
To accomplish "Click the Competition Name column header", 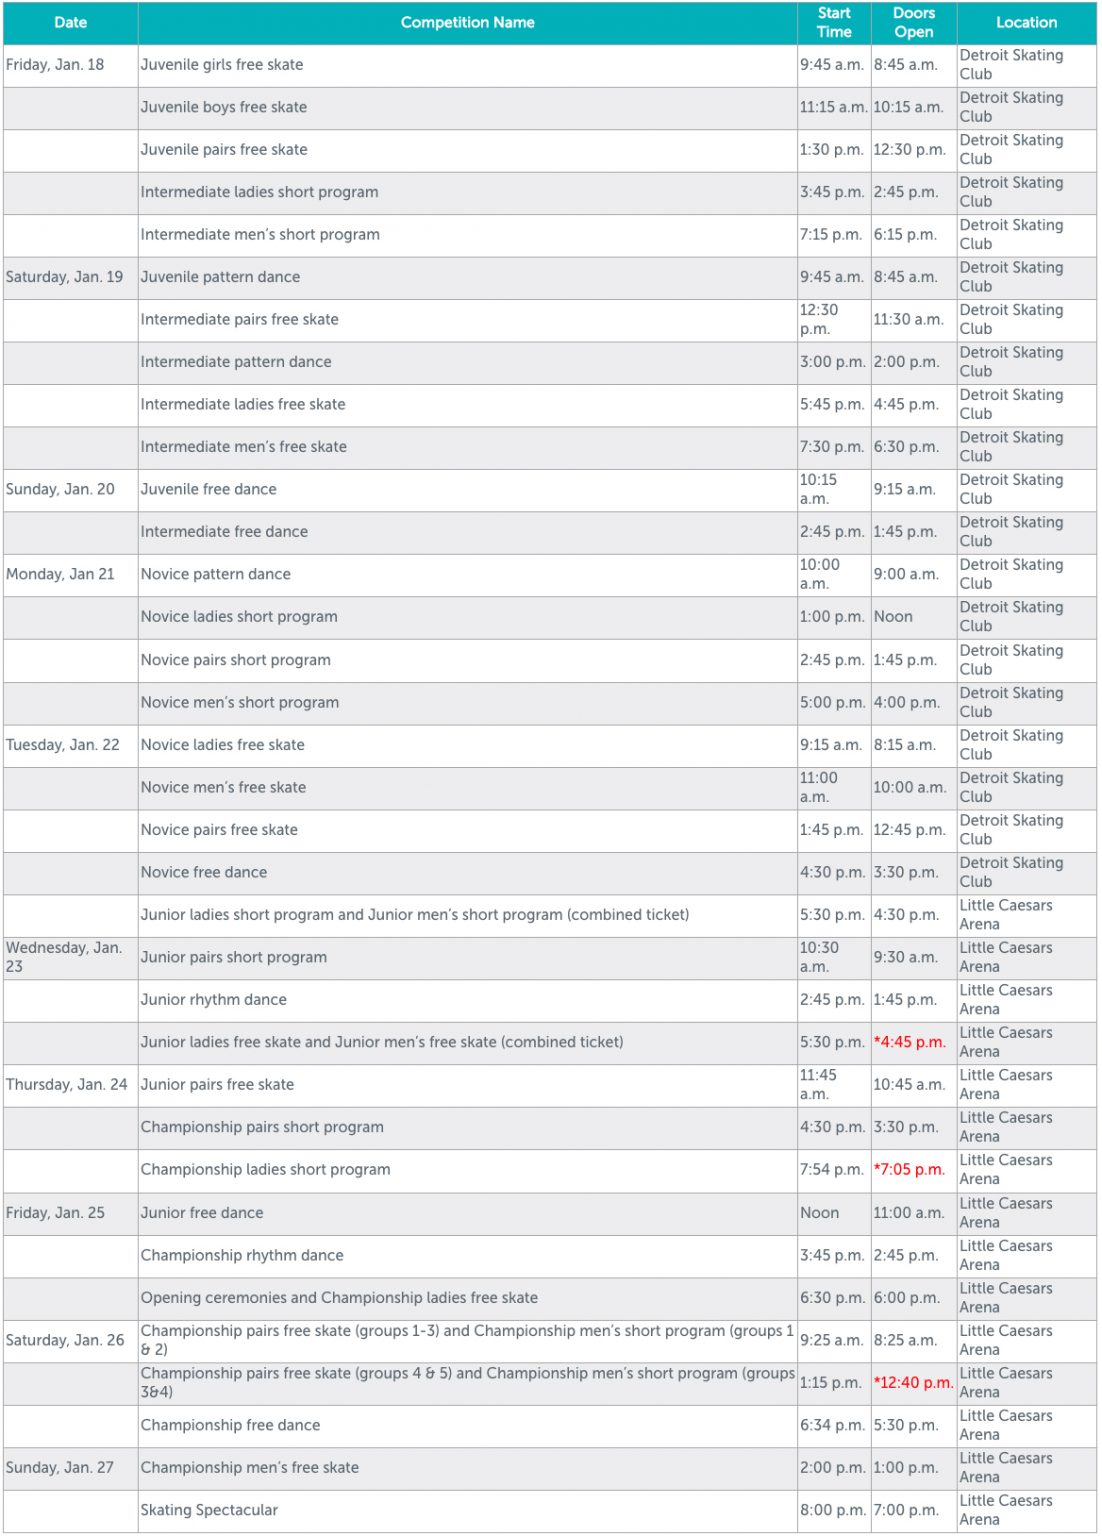I will click(467, 22).
